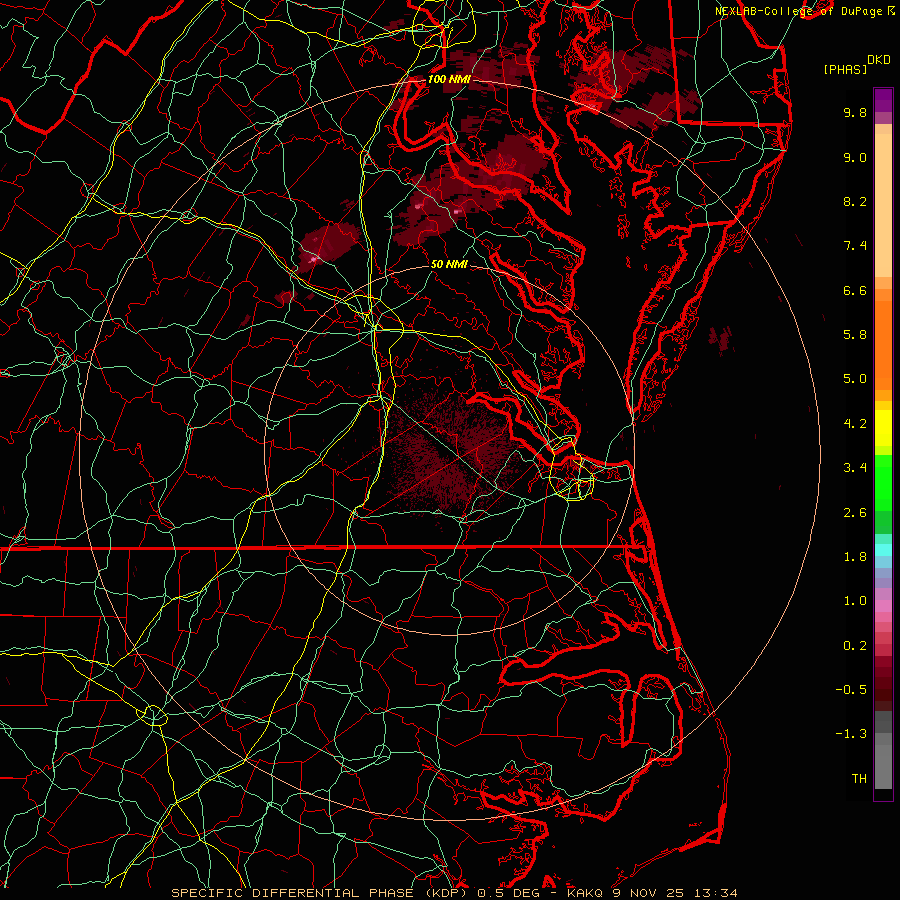Select the -0.5 legend value
Image resolution: width=900 pixels, height=900 pixels.
tap(851, 690)
